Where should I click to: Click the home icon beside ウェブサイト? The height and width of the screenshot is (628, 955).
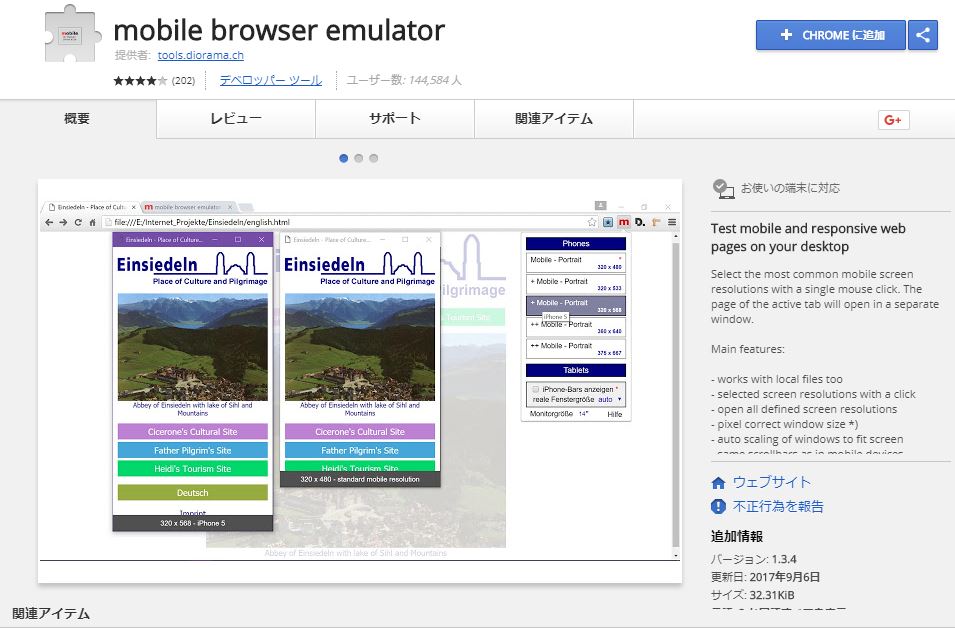[x=719, y=483]
